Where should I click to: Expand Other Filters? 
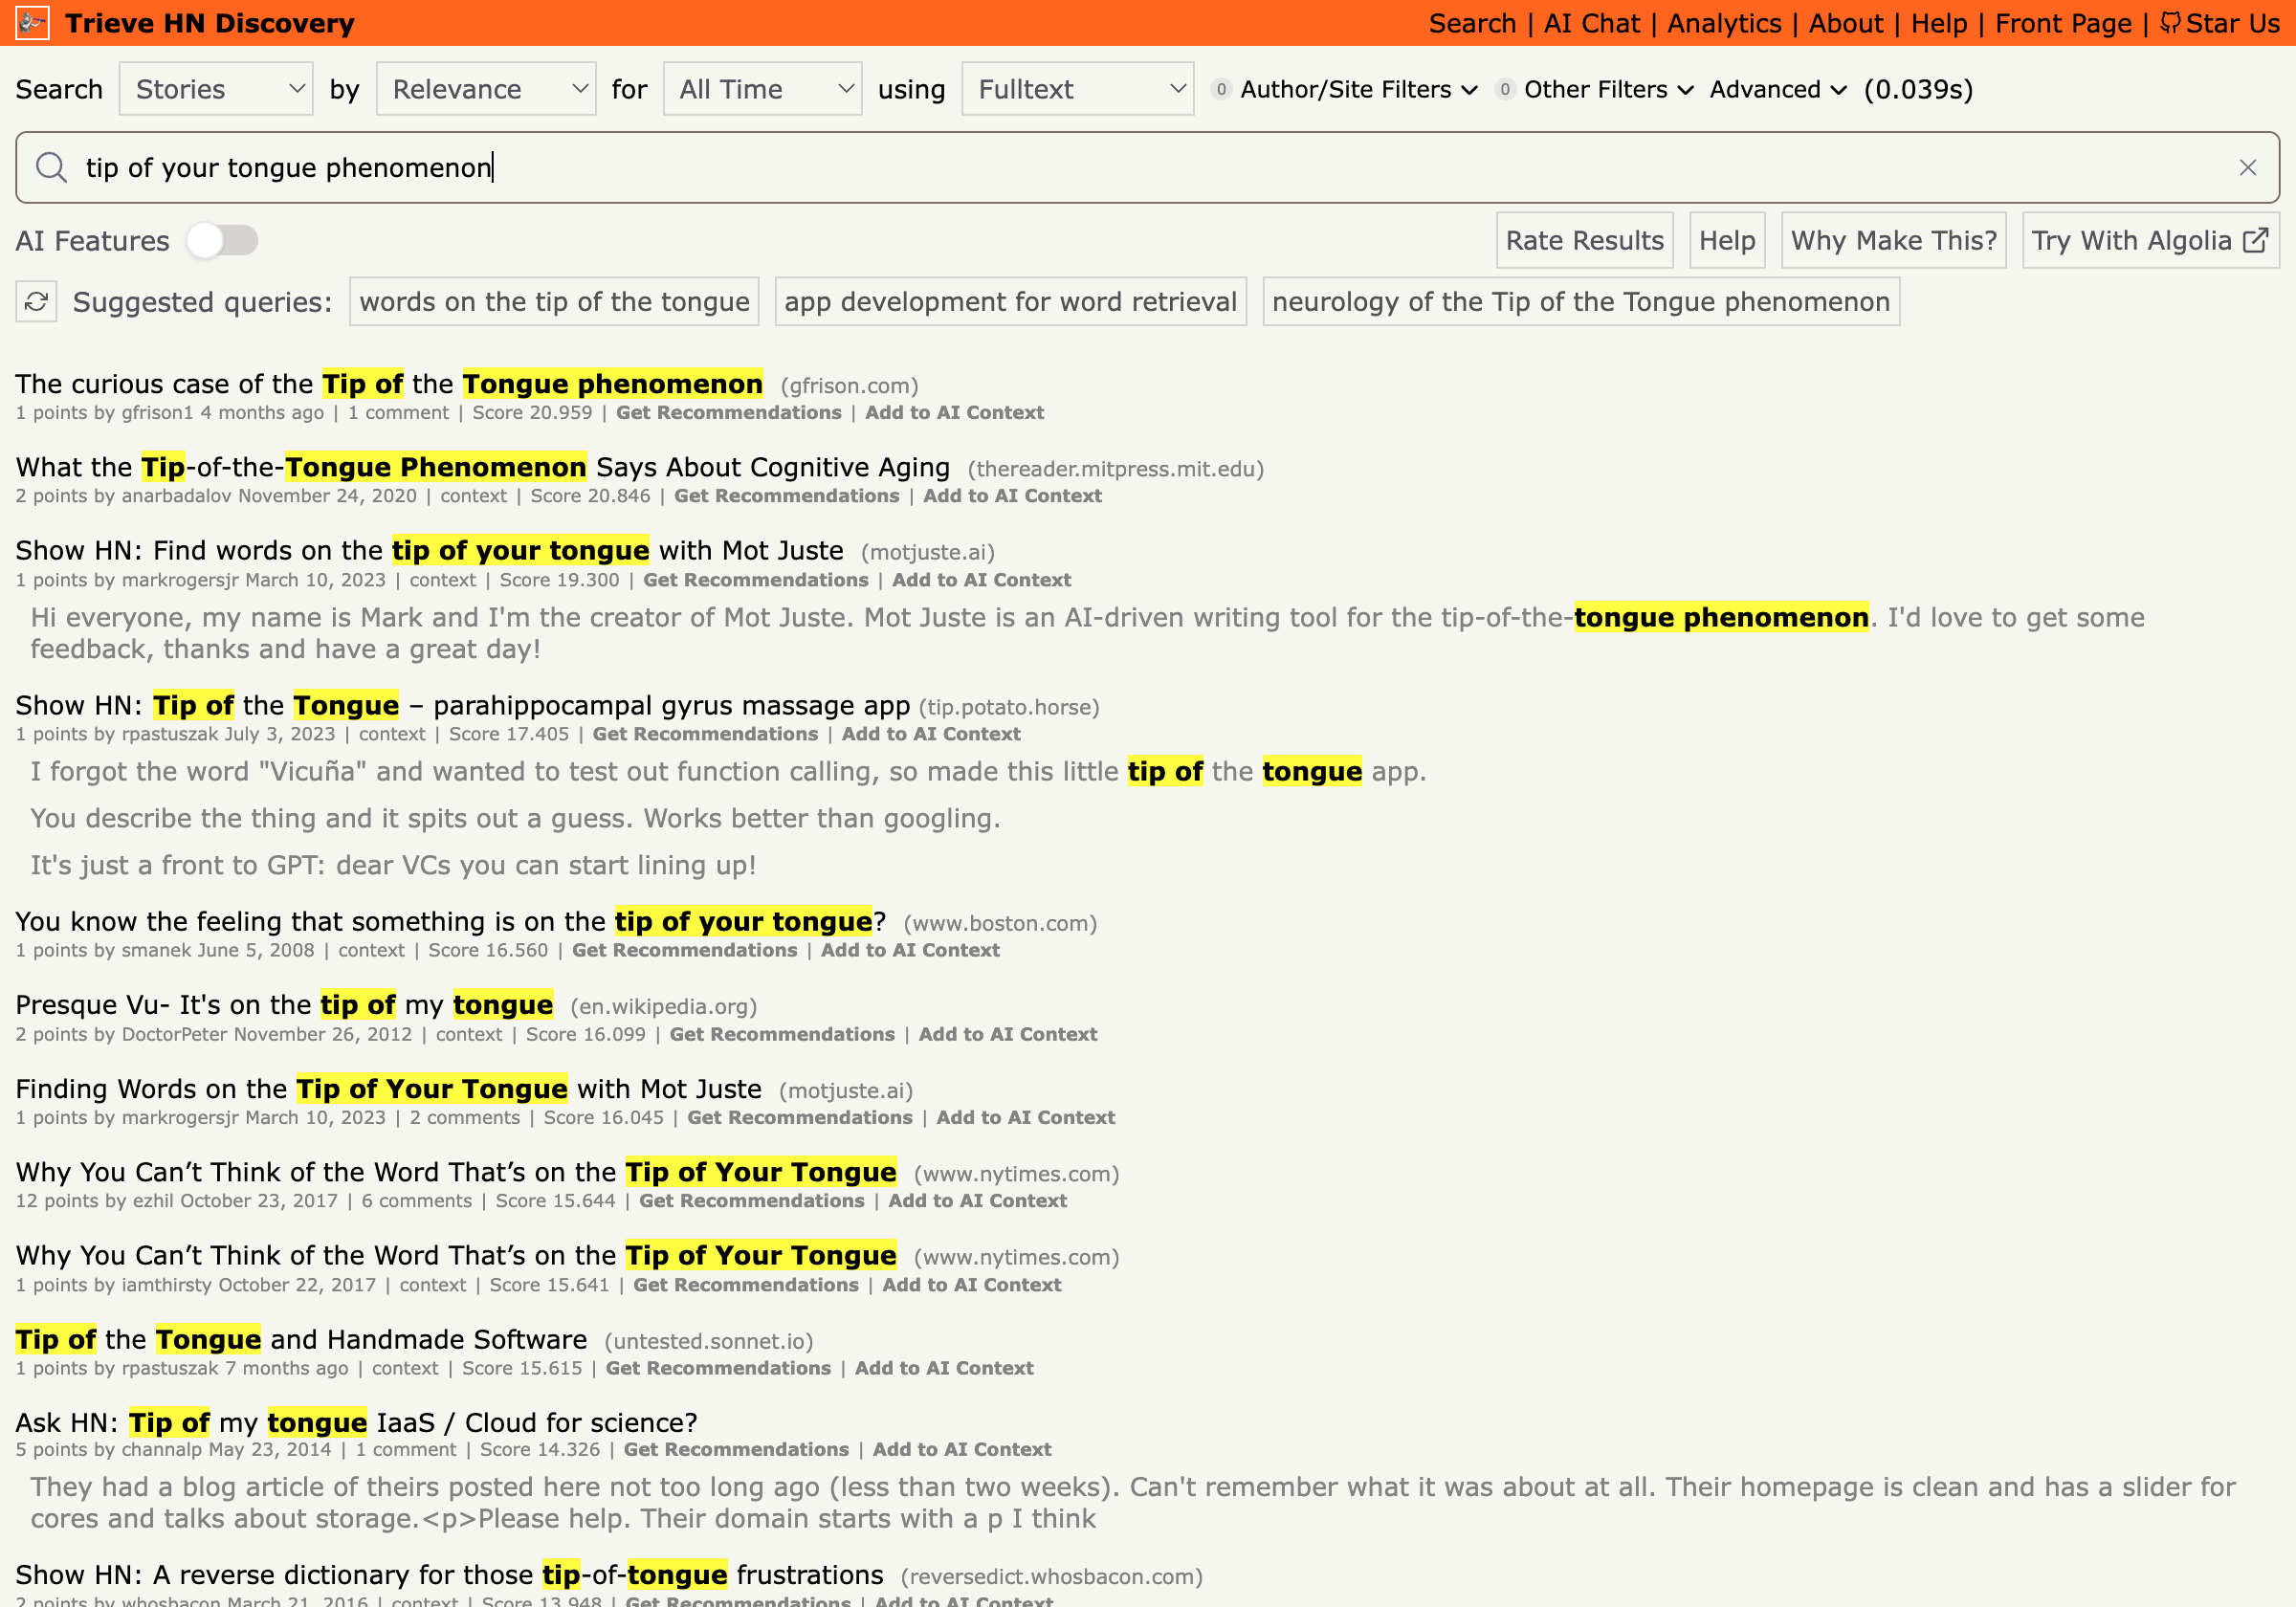click(x=1594, y=89)
